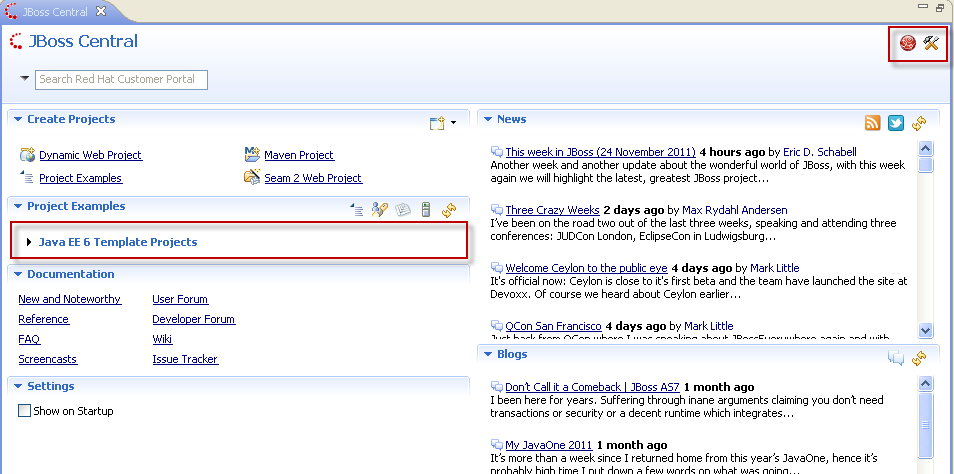Open Wiki link
Screen dimensions: 954x474
pyautogui.click(x=162, y=340)
